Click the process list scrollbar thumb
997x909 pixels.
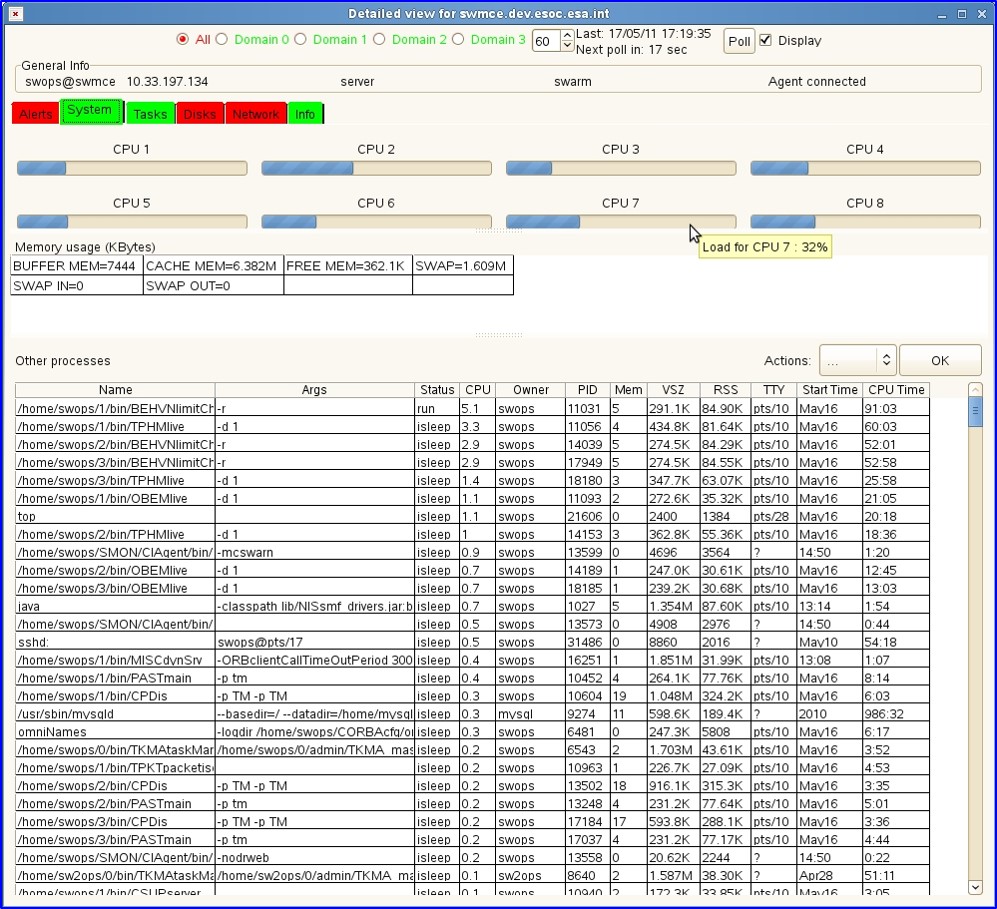point(975,412)
